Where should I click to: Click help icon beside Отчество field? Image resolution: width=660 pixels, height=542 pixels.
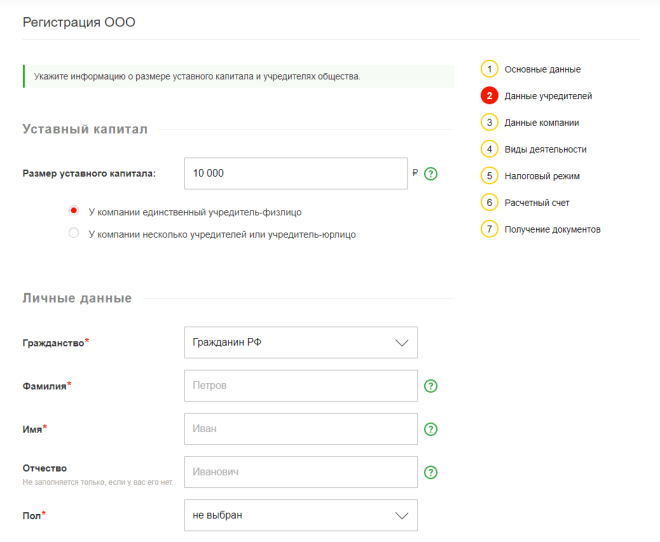coord(431,472)
